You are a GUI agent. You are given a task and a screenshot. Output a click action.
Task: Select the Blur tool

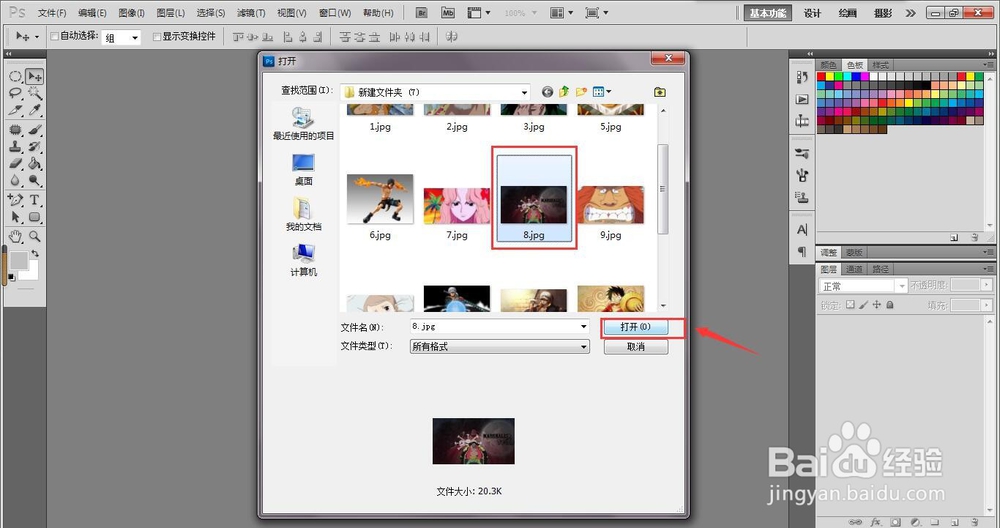point(15,180)
